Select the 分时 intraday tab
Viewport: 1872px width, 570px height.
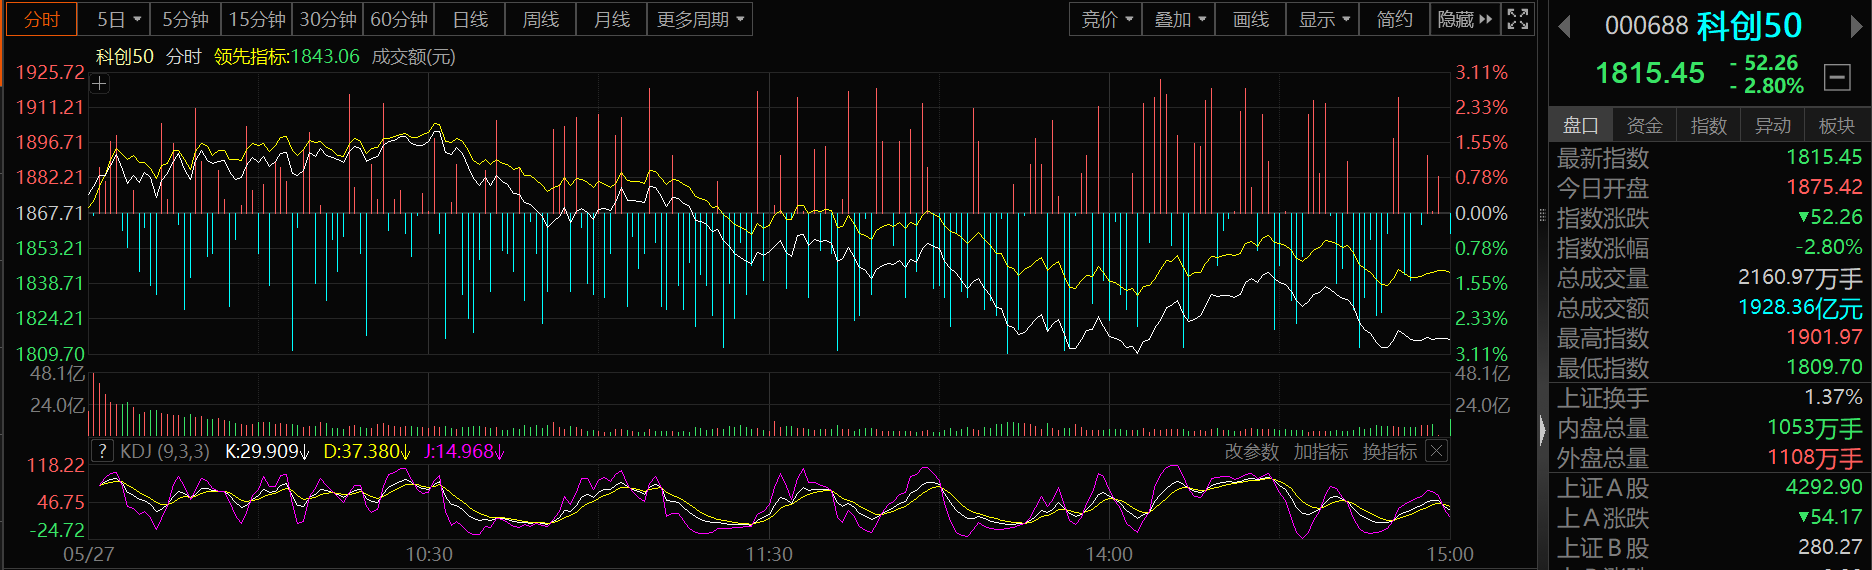point(42,19)
